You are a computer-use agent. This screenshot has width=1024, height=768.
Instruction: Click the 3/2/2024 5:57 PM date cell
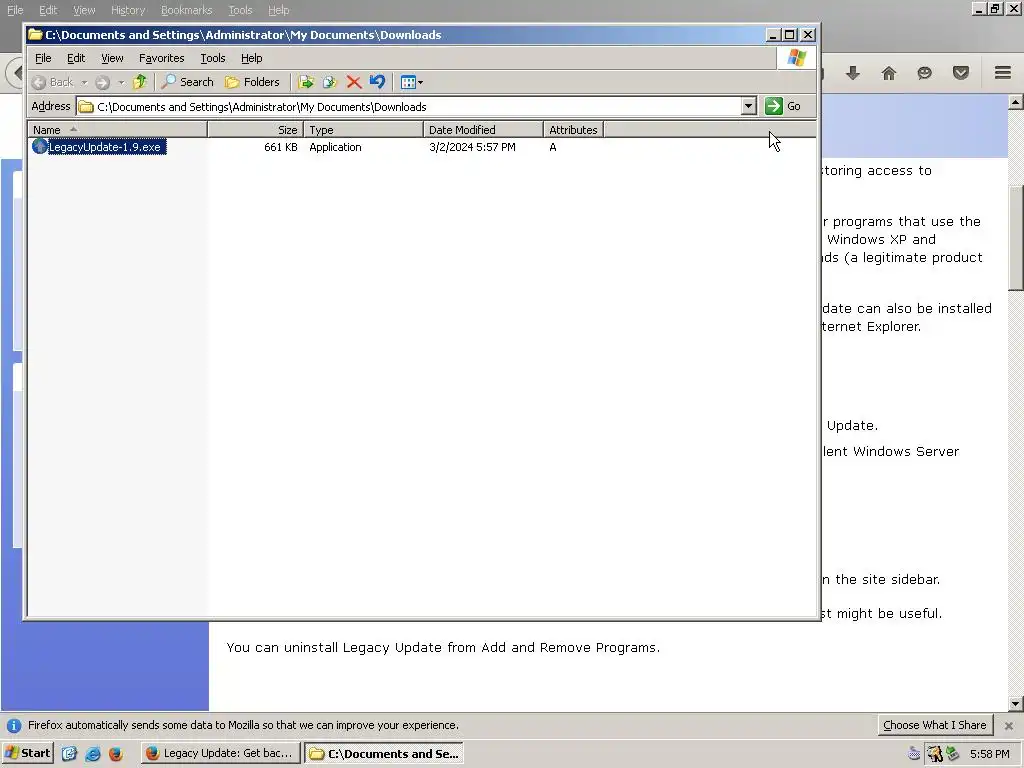click(x=472, y=147)
